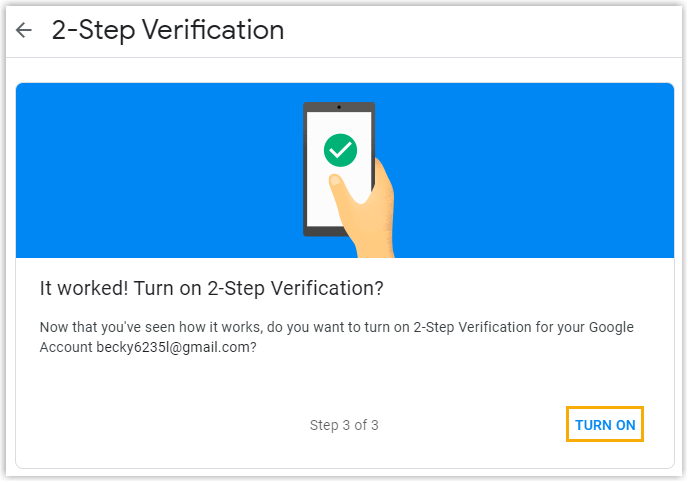Viewport: 688px width, 482px height.
Task: Click the "Step 3 of 3" indicator
Action: pos(344,425)
